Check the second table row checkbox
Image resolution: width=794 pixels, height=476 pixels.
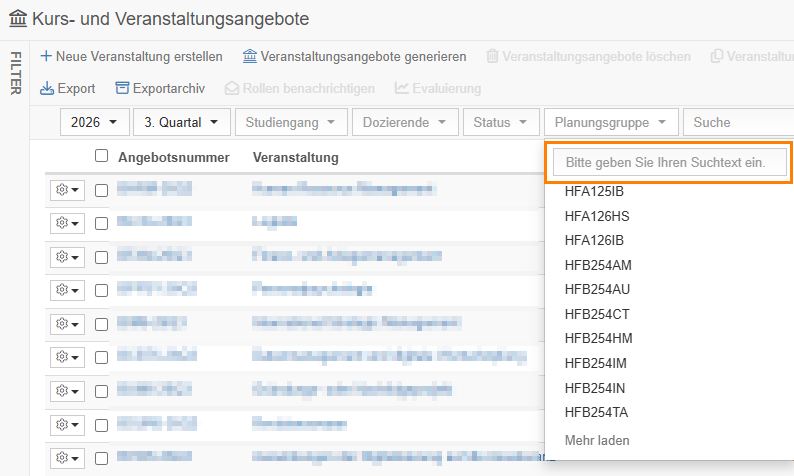(101, 223)
